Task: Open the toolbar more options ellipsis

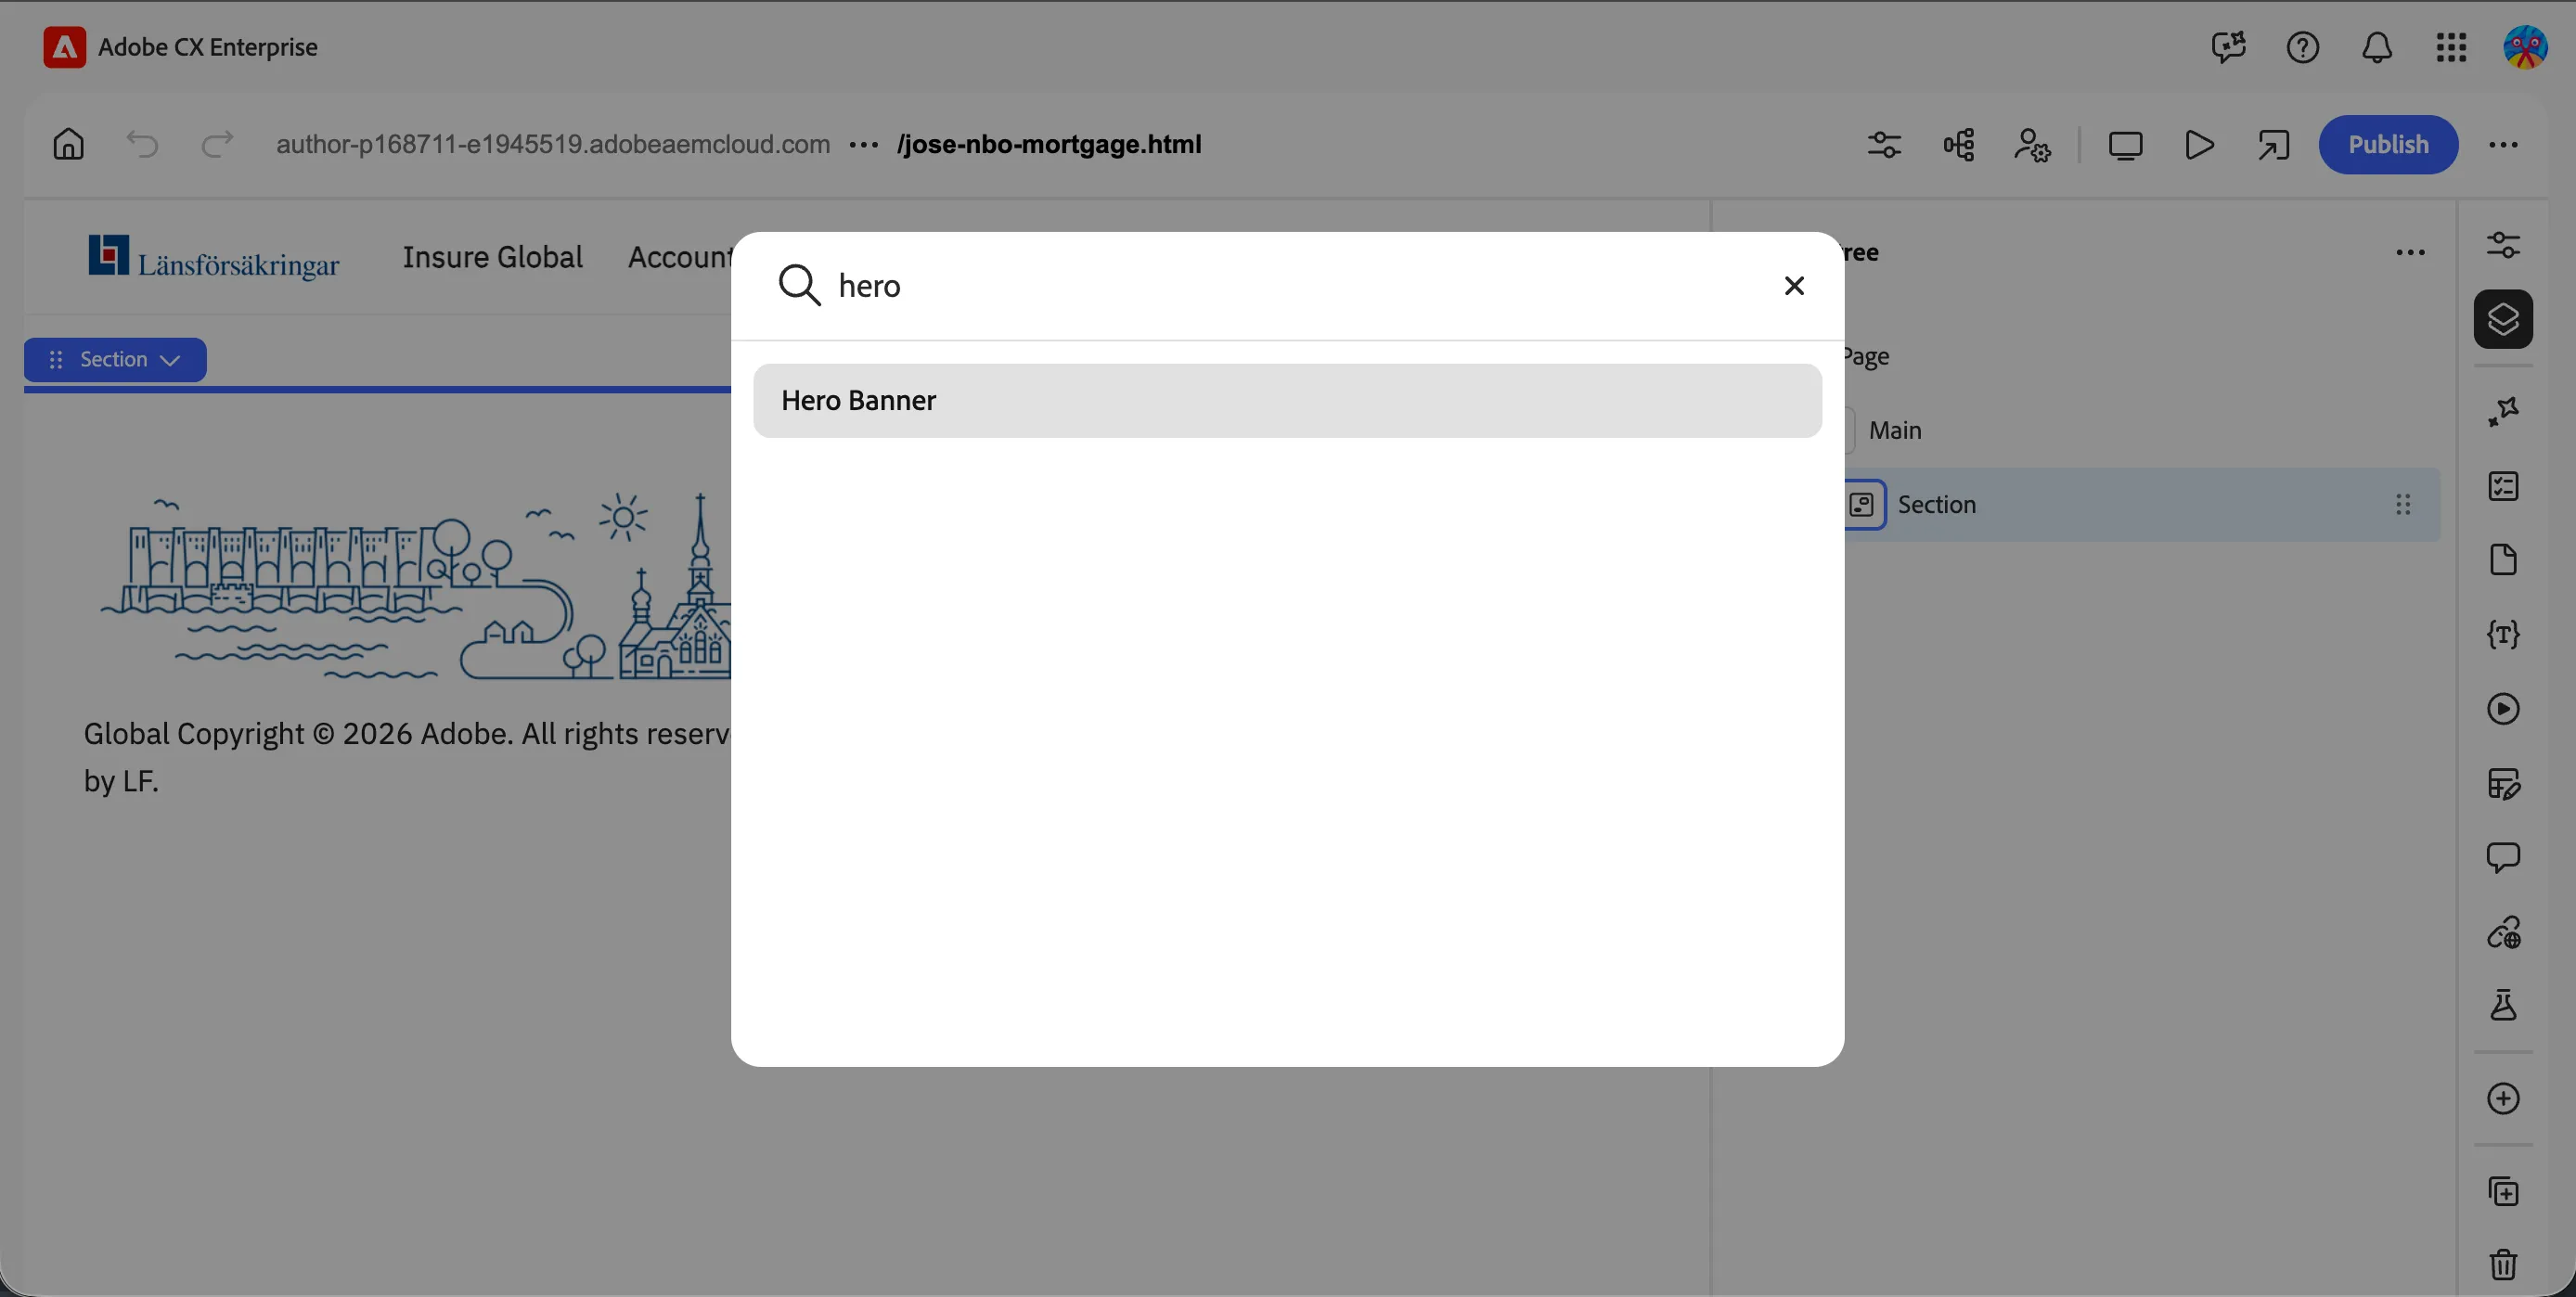Action: click(x=2503, y=145)
